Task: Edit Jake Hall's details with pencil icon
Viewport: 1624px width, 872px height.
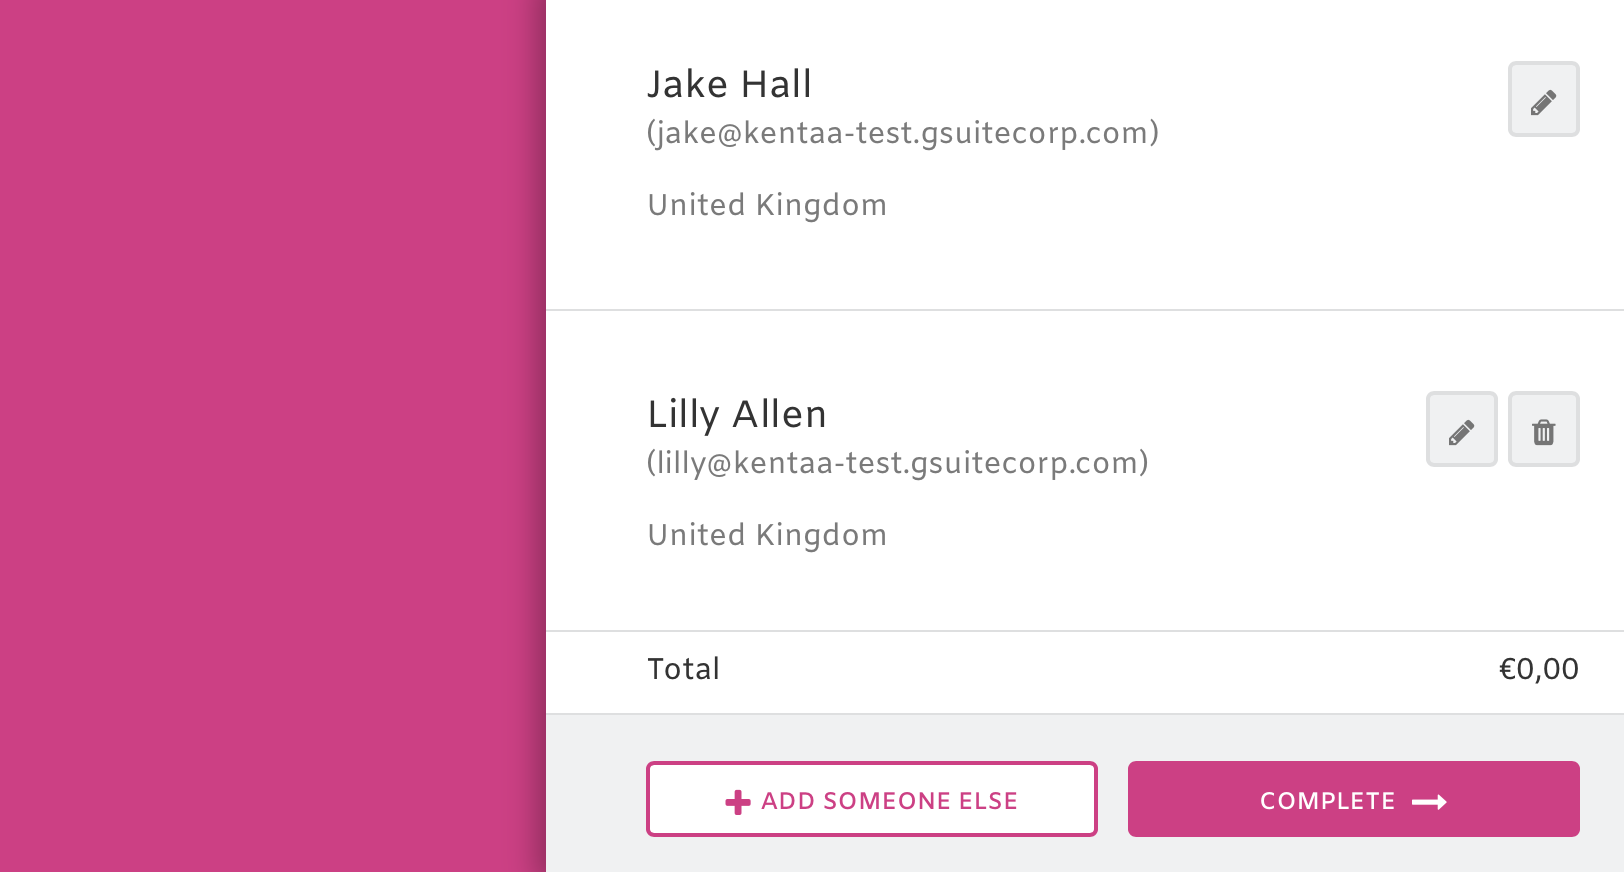Action: (x=1543, y=99)
